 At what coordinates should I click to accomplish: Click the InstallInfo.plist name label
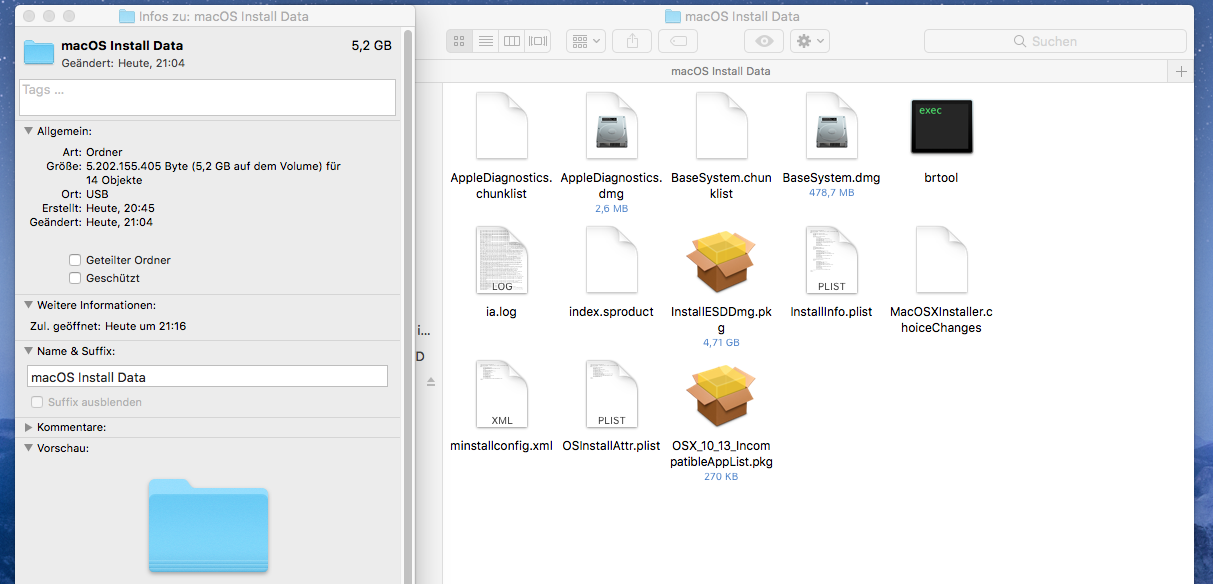coord(831,312)
